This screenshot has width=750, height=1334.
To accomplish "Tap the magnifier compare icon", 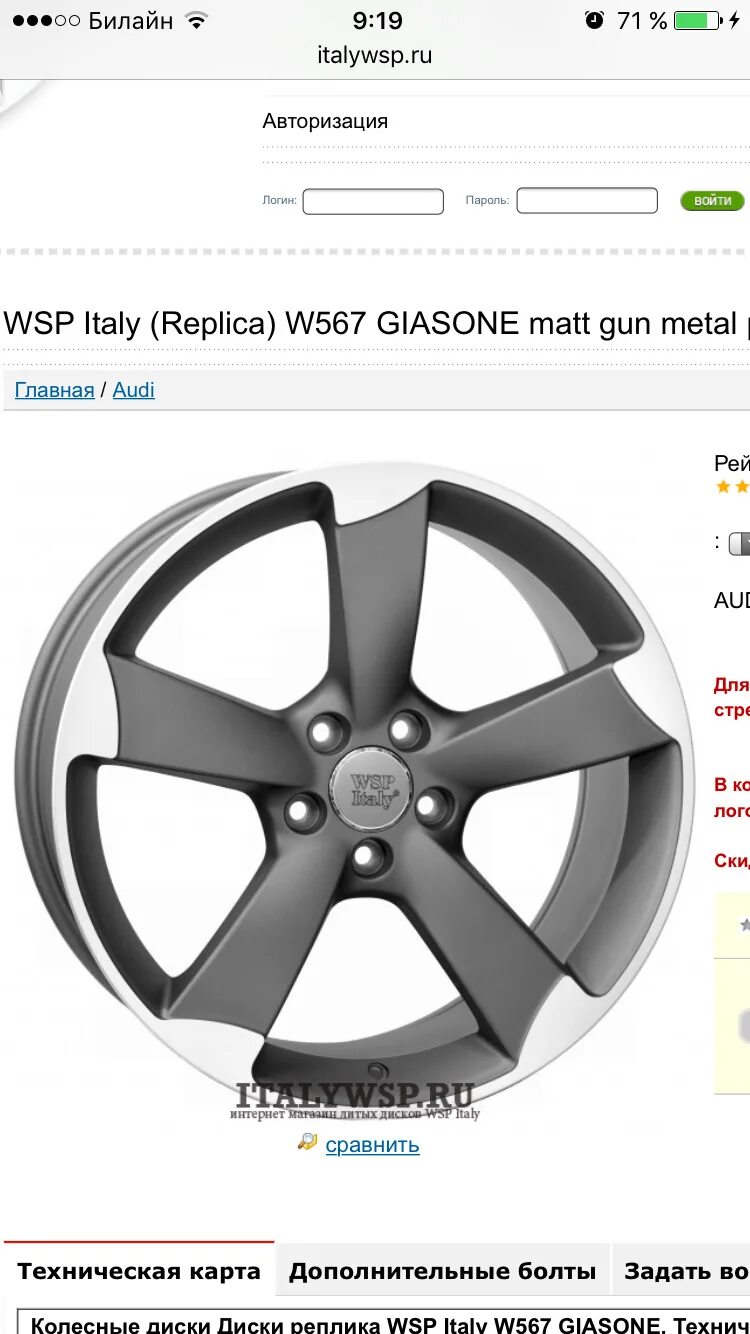I will pos(307,1141).
